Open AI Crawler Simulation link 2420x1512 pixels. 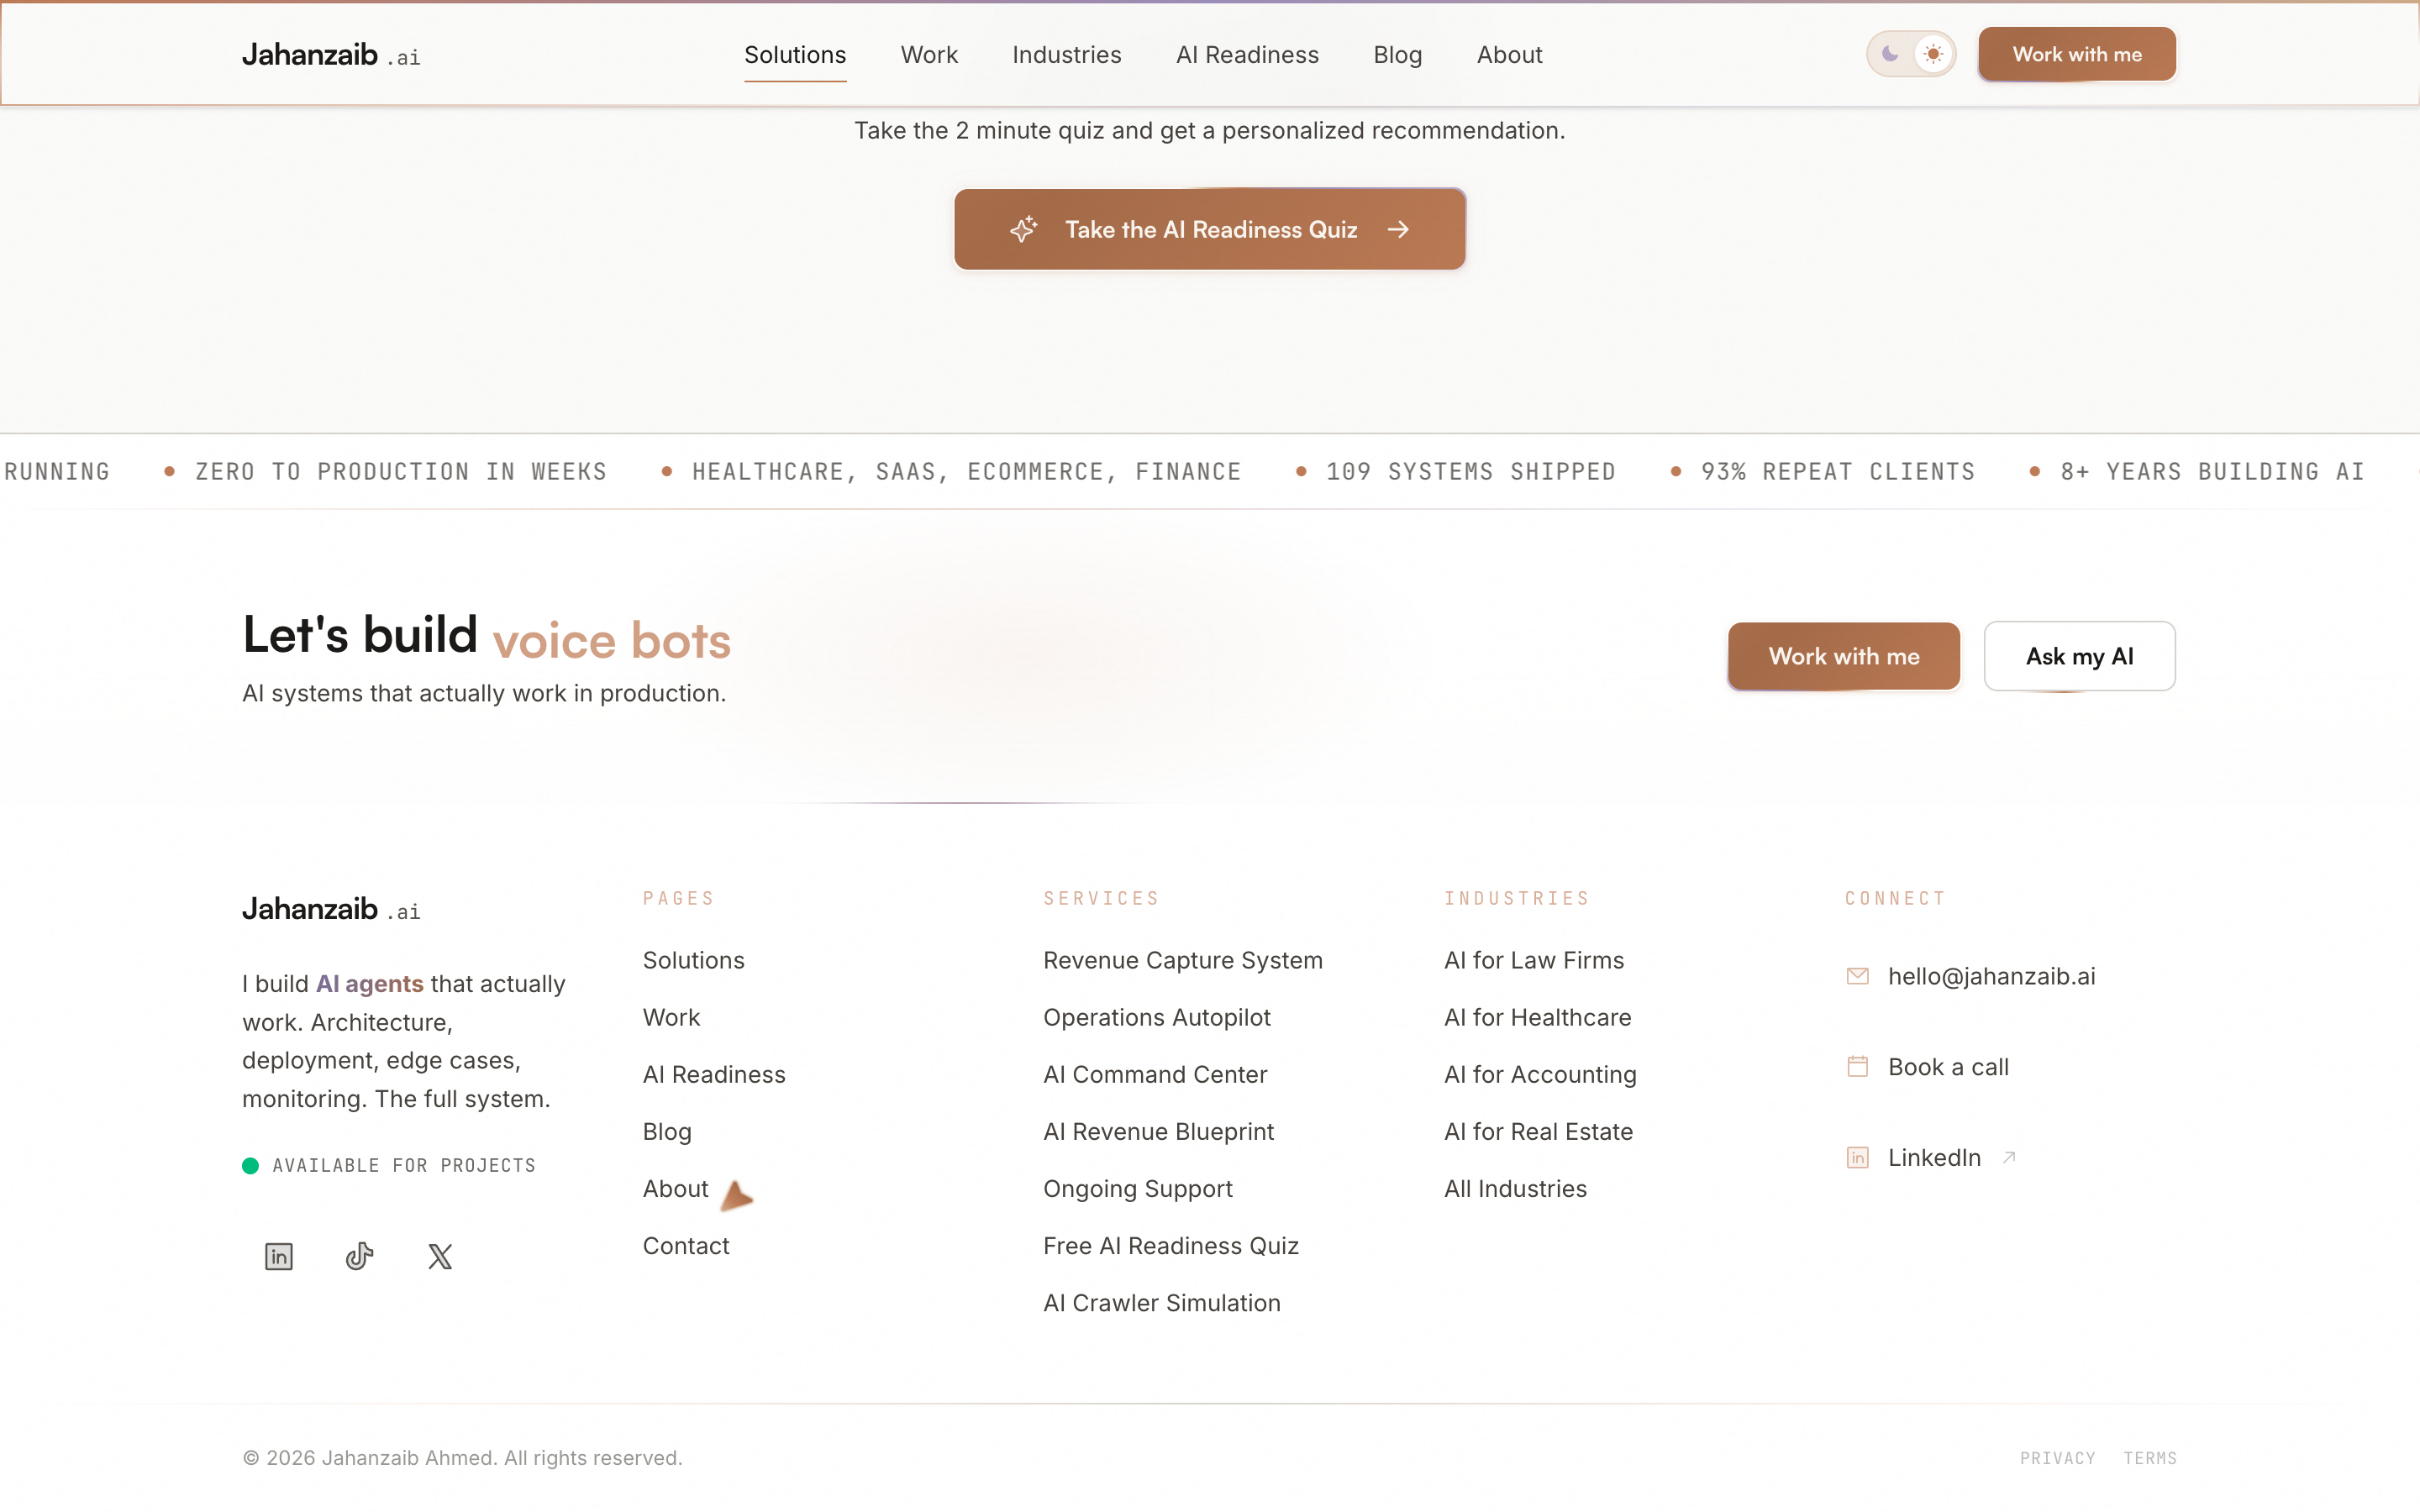[1161, 1302]
